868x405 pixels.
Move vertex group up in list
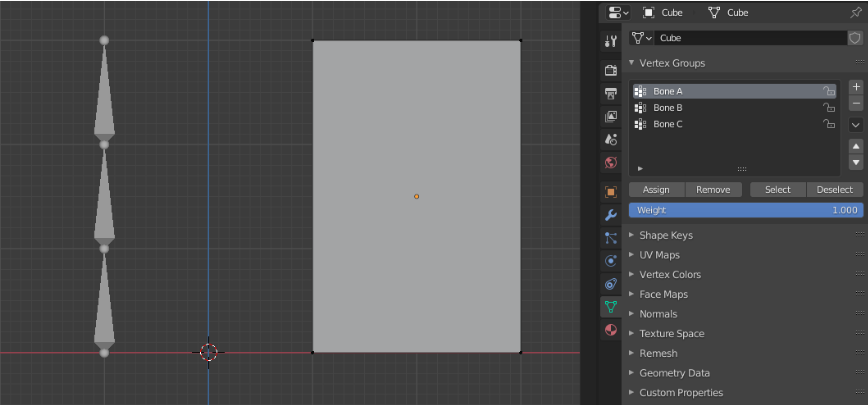coord(856,146)
